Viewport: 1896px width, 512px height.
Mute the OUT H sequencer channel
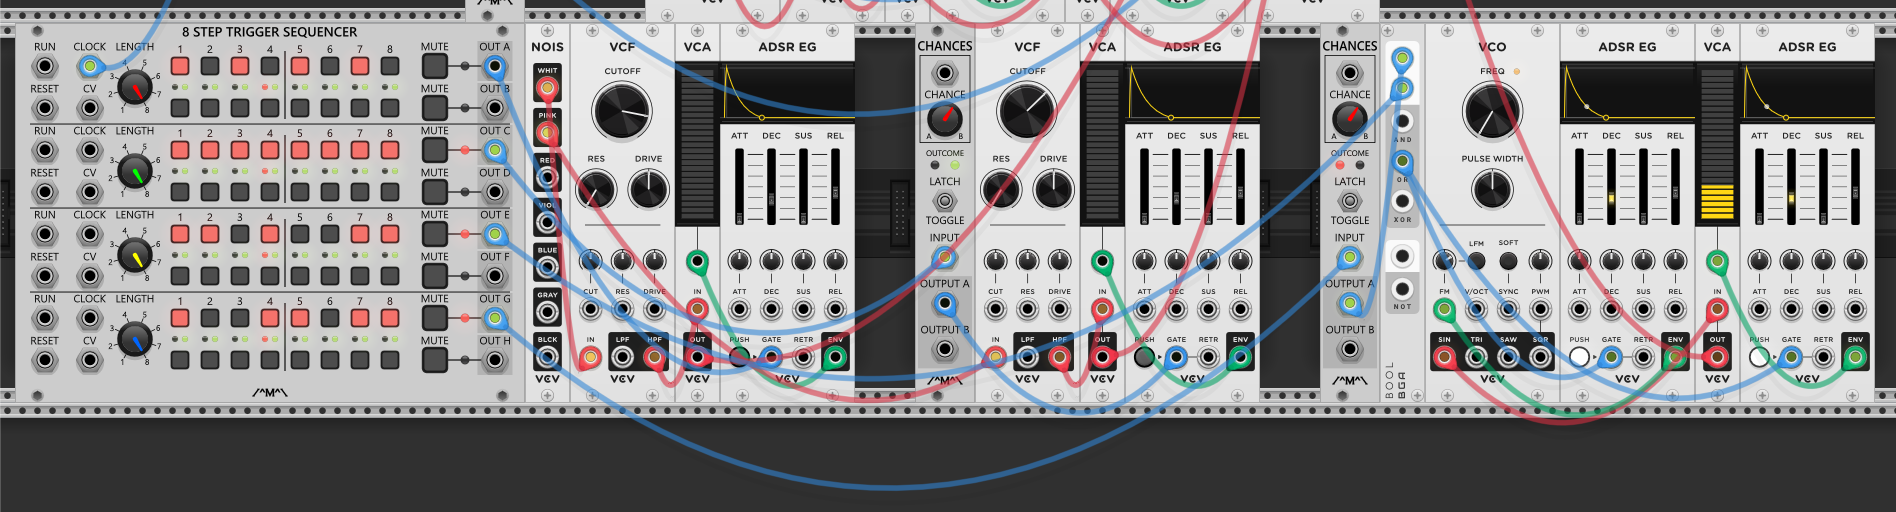coord(434,360)
